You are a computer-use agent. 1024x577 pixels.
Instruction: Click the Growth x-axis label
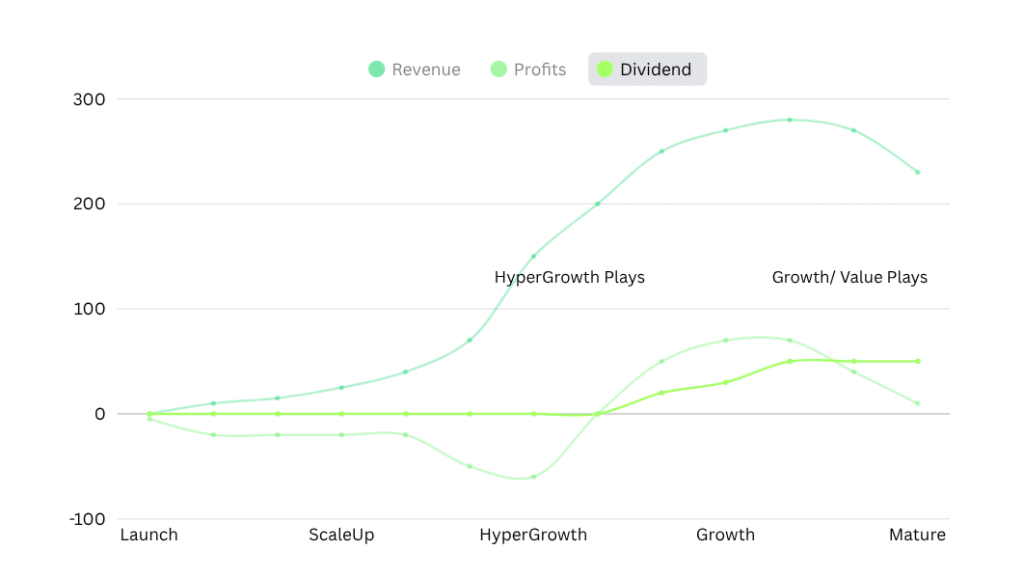(x=725, y=535)
